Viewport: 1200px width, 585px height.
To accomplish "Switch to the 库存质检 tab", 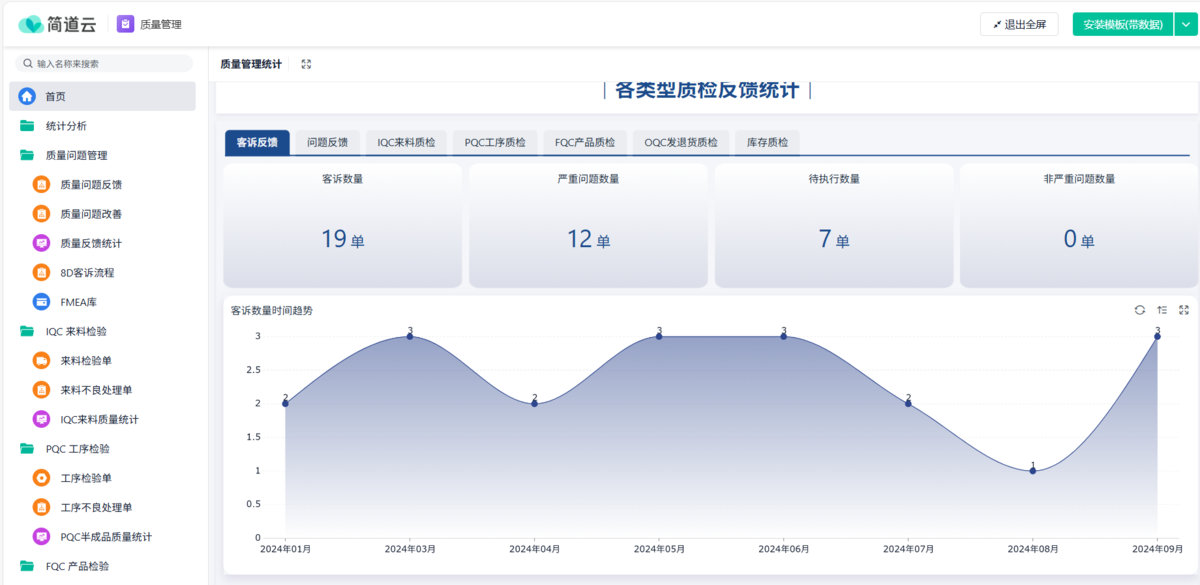I will pyautogui.click(x=767, y=143).
